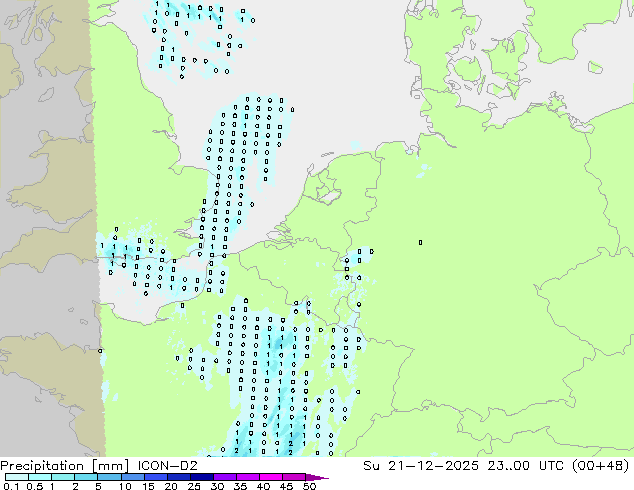Select the 35–40 mm legend color swatch
634x490 pixels.
247,477
